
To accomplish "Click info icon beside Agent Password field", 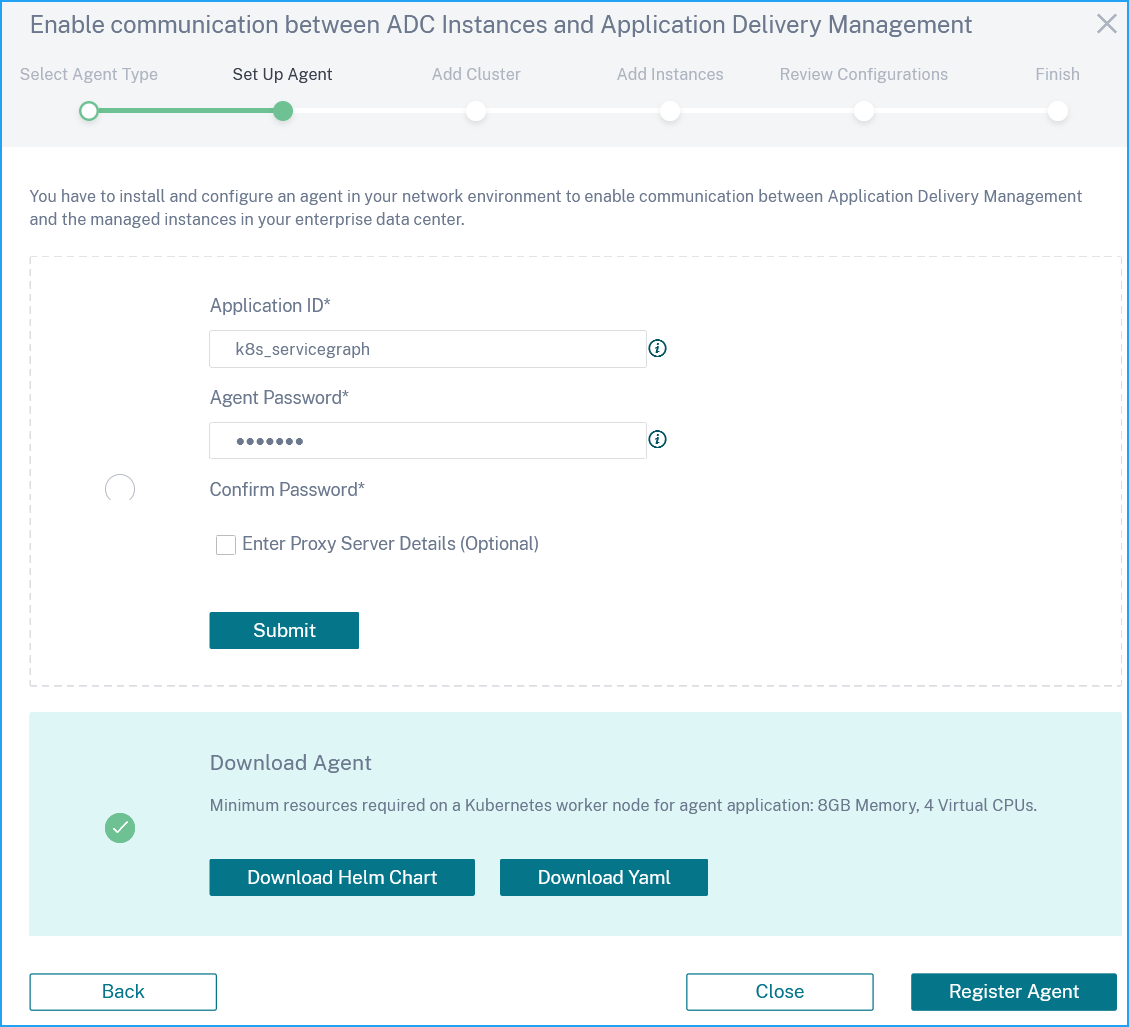I will 657,439.
